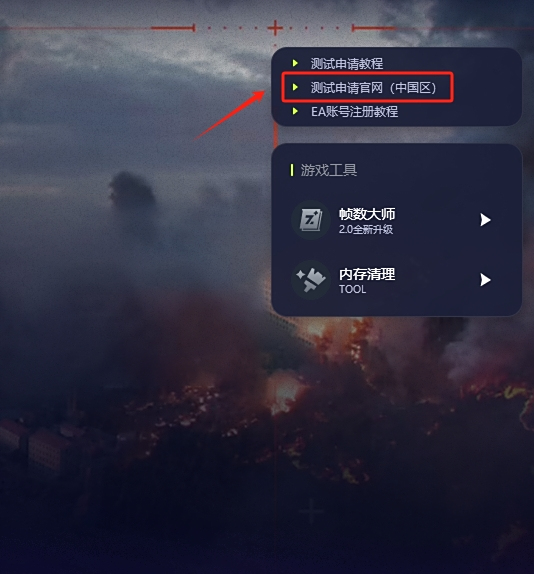Click the dark smoke cloud in background
This screenshot has width=534, height=574.
pyautogui.click(x=132, y=192)
